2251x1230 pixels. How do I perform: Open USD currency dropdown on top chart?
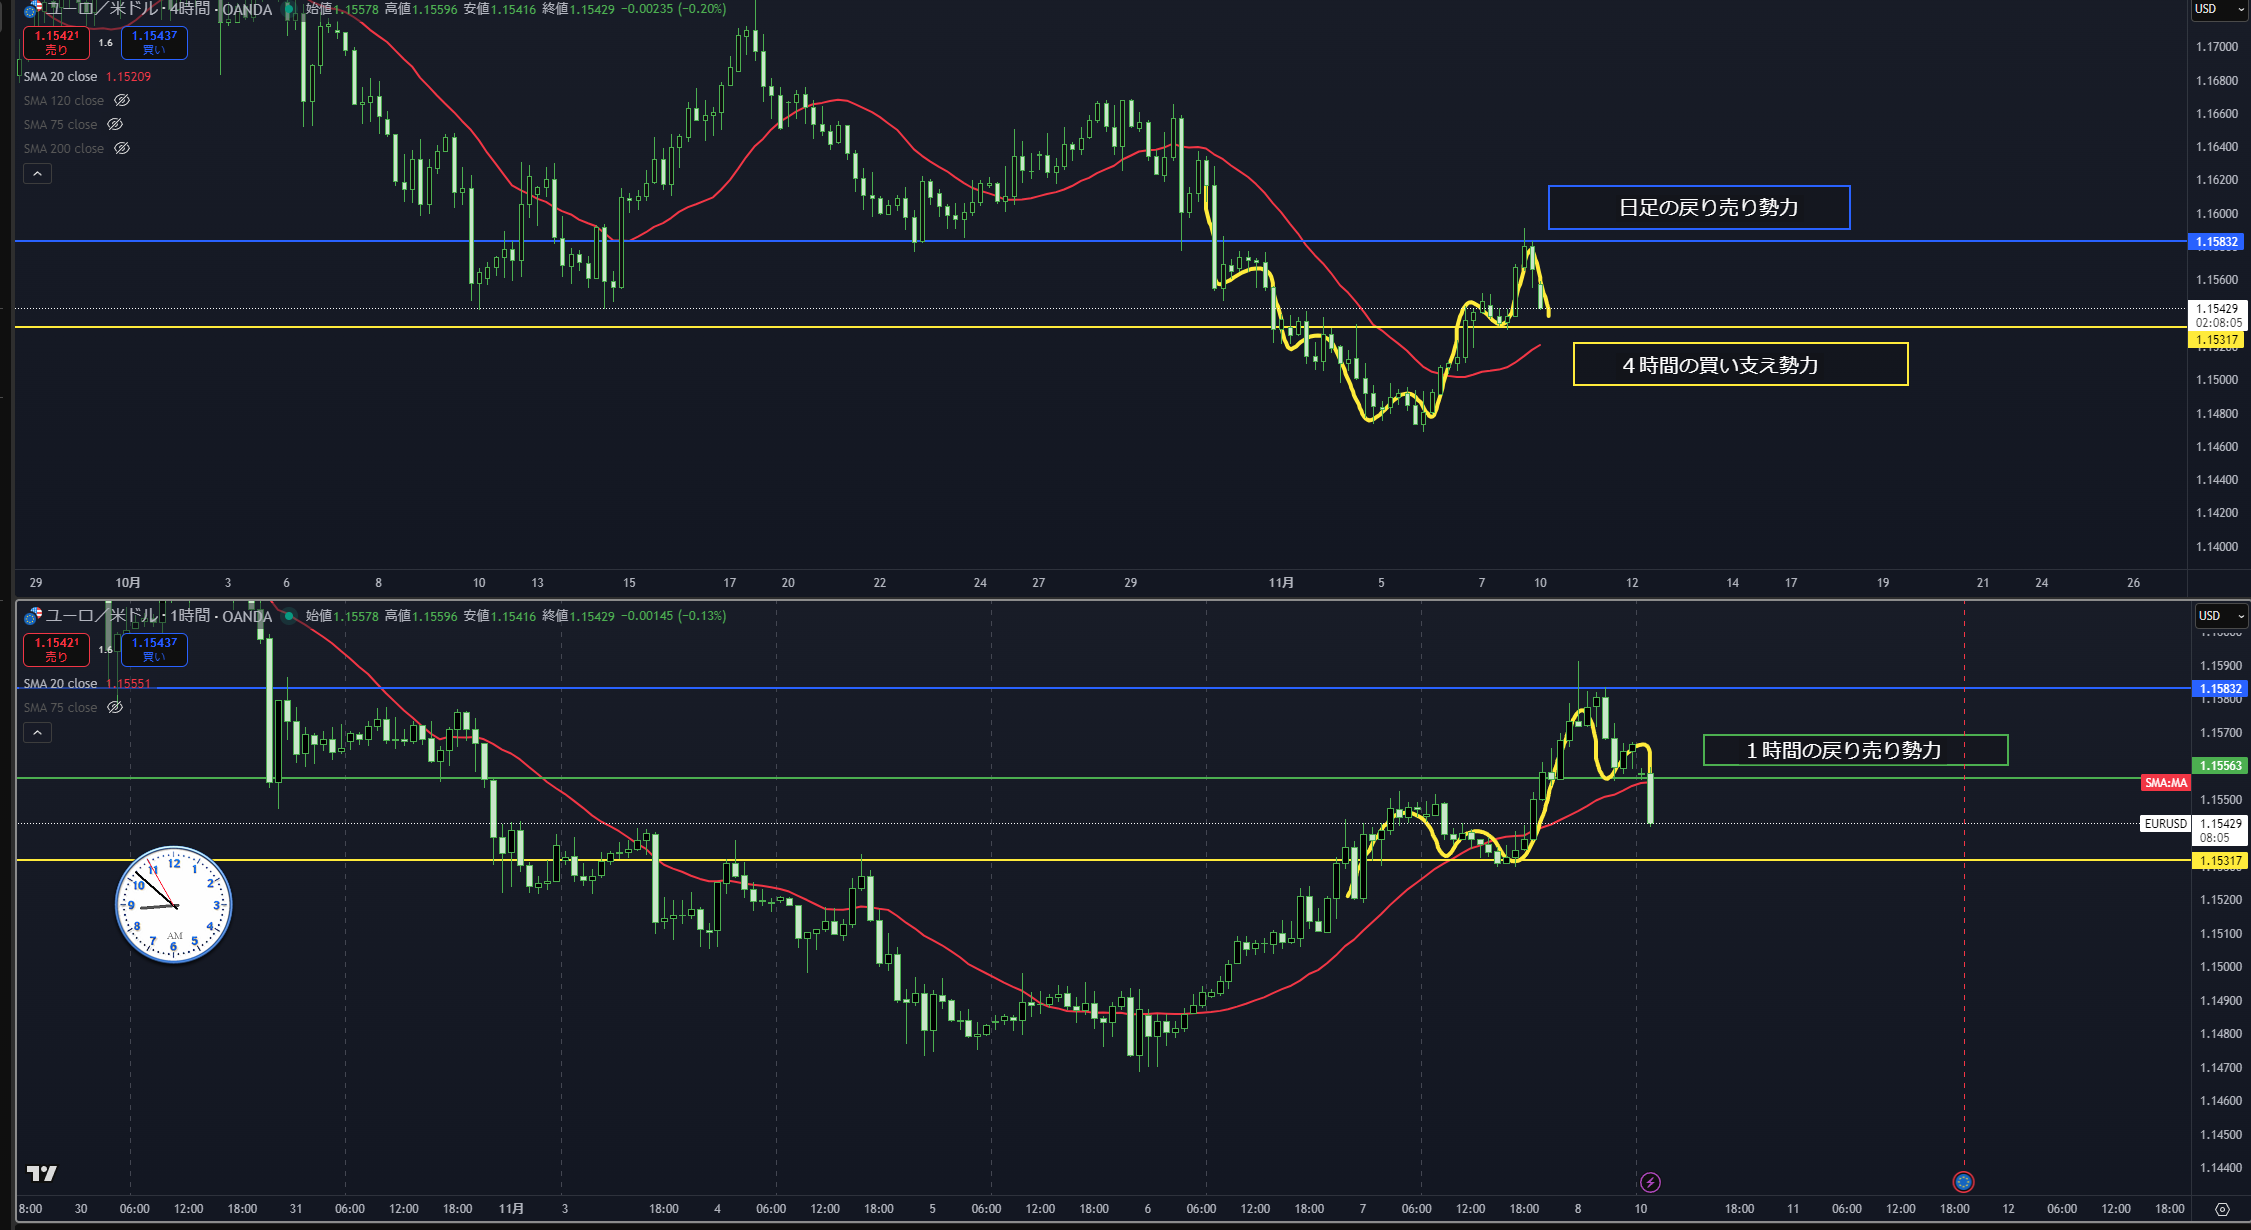pos(2216,9)
